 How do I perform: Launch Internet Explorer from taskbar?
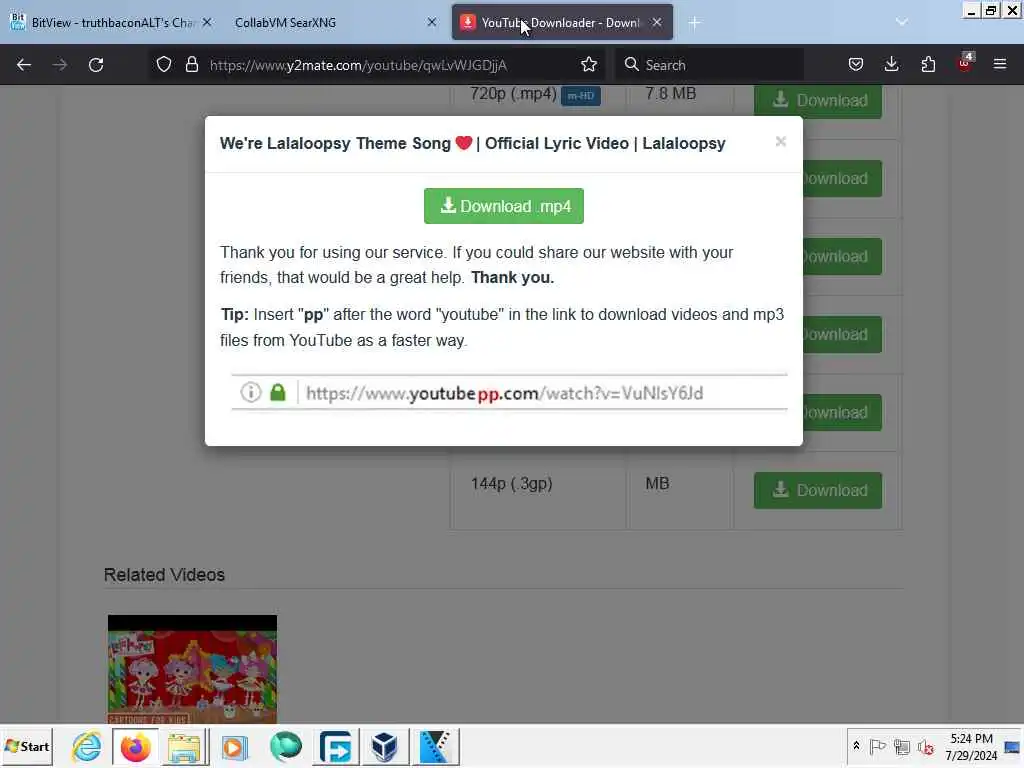point(86,746)
